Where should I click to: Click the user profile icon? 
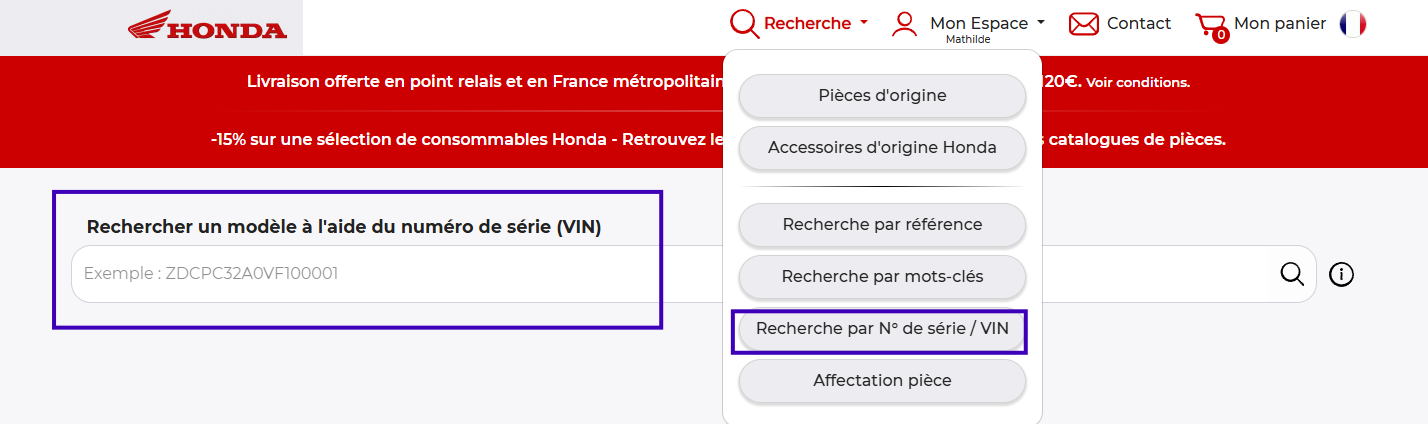pyautogui.click(x=904, y=24)
